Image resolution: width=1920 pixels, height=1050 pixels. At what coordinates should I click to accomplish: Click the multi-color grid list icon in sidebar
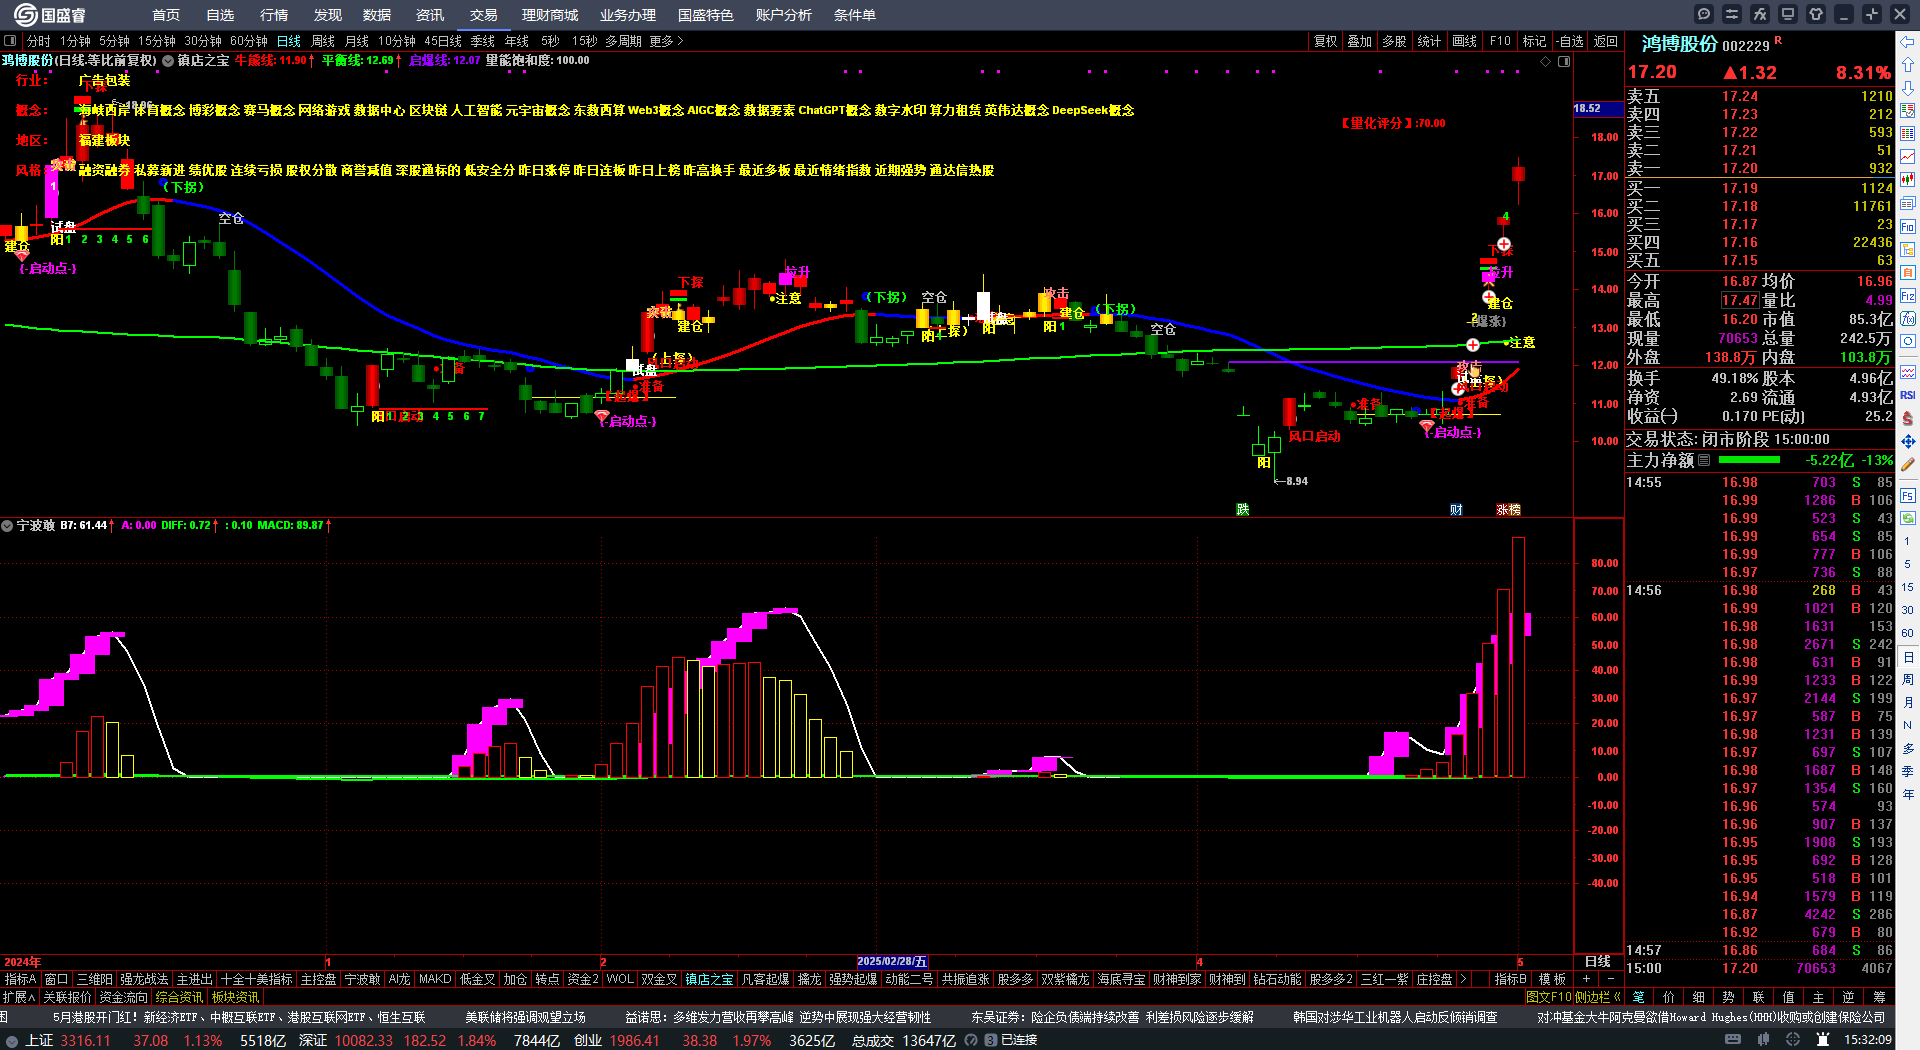[1908, 134]
